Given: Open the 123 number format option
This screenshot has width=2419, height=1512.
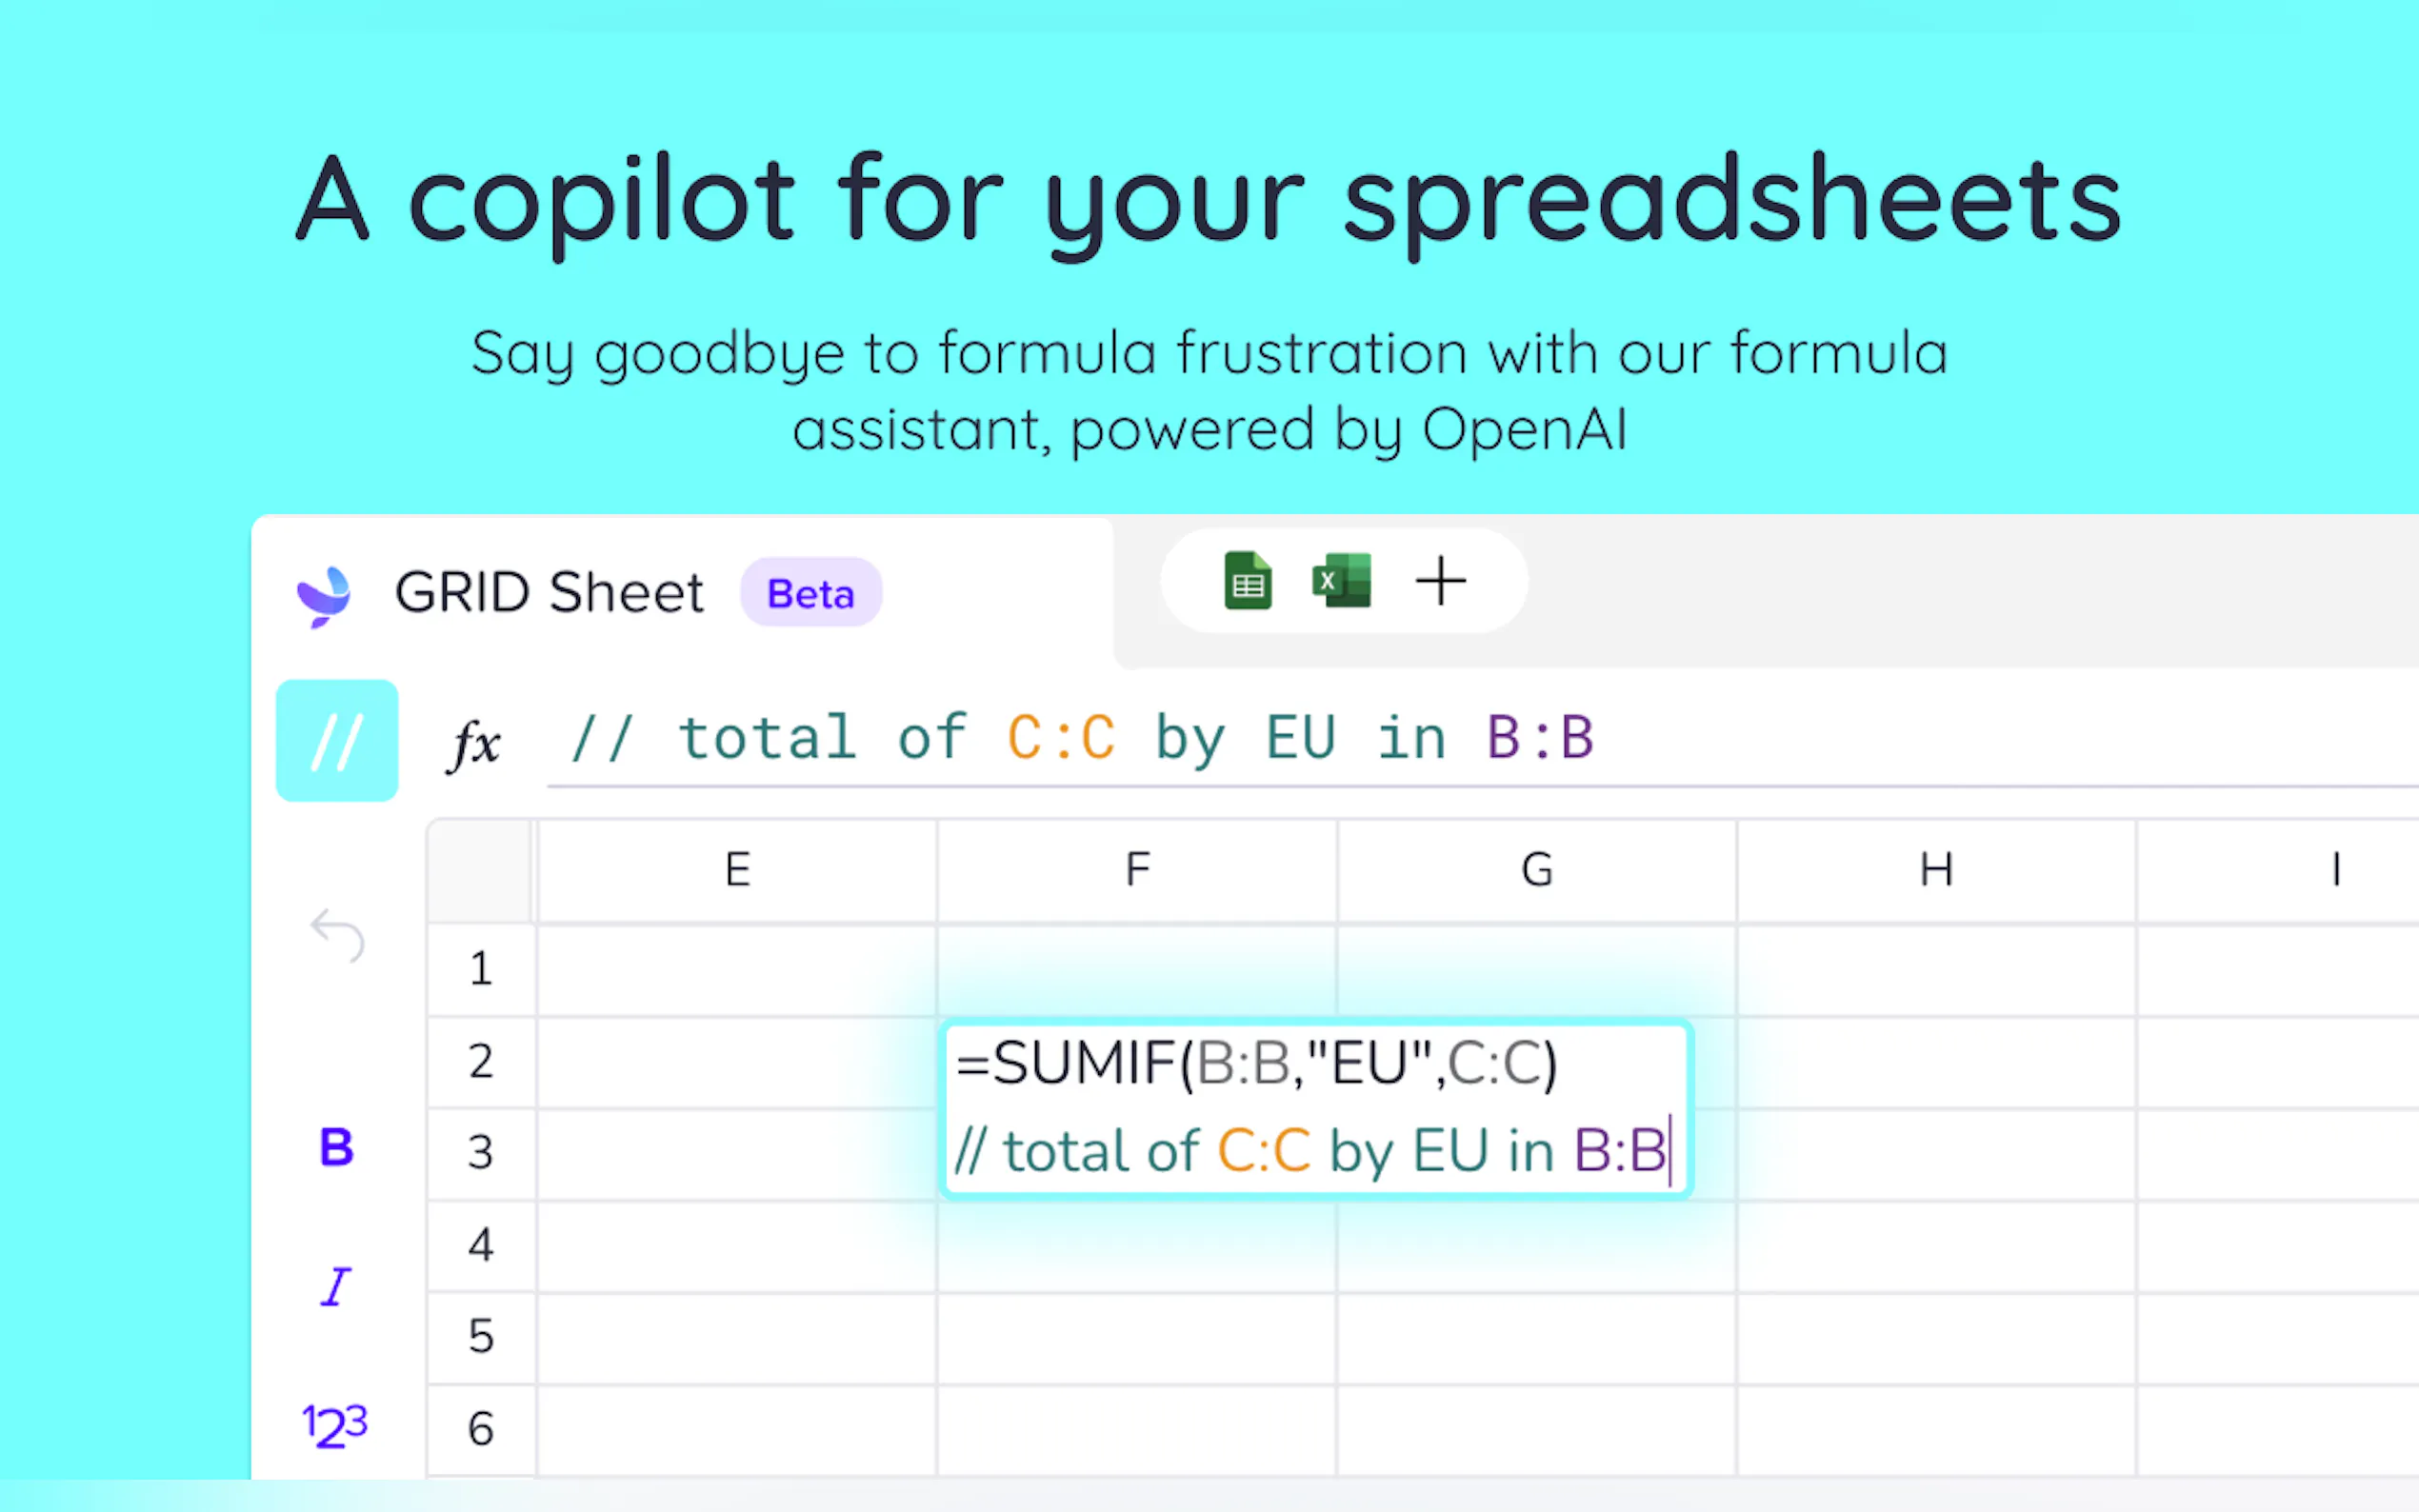Looking at the screenshot, I should 335,1425.
